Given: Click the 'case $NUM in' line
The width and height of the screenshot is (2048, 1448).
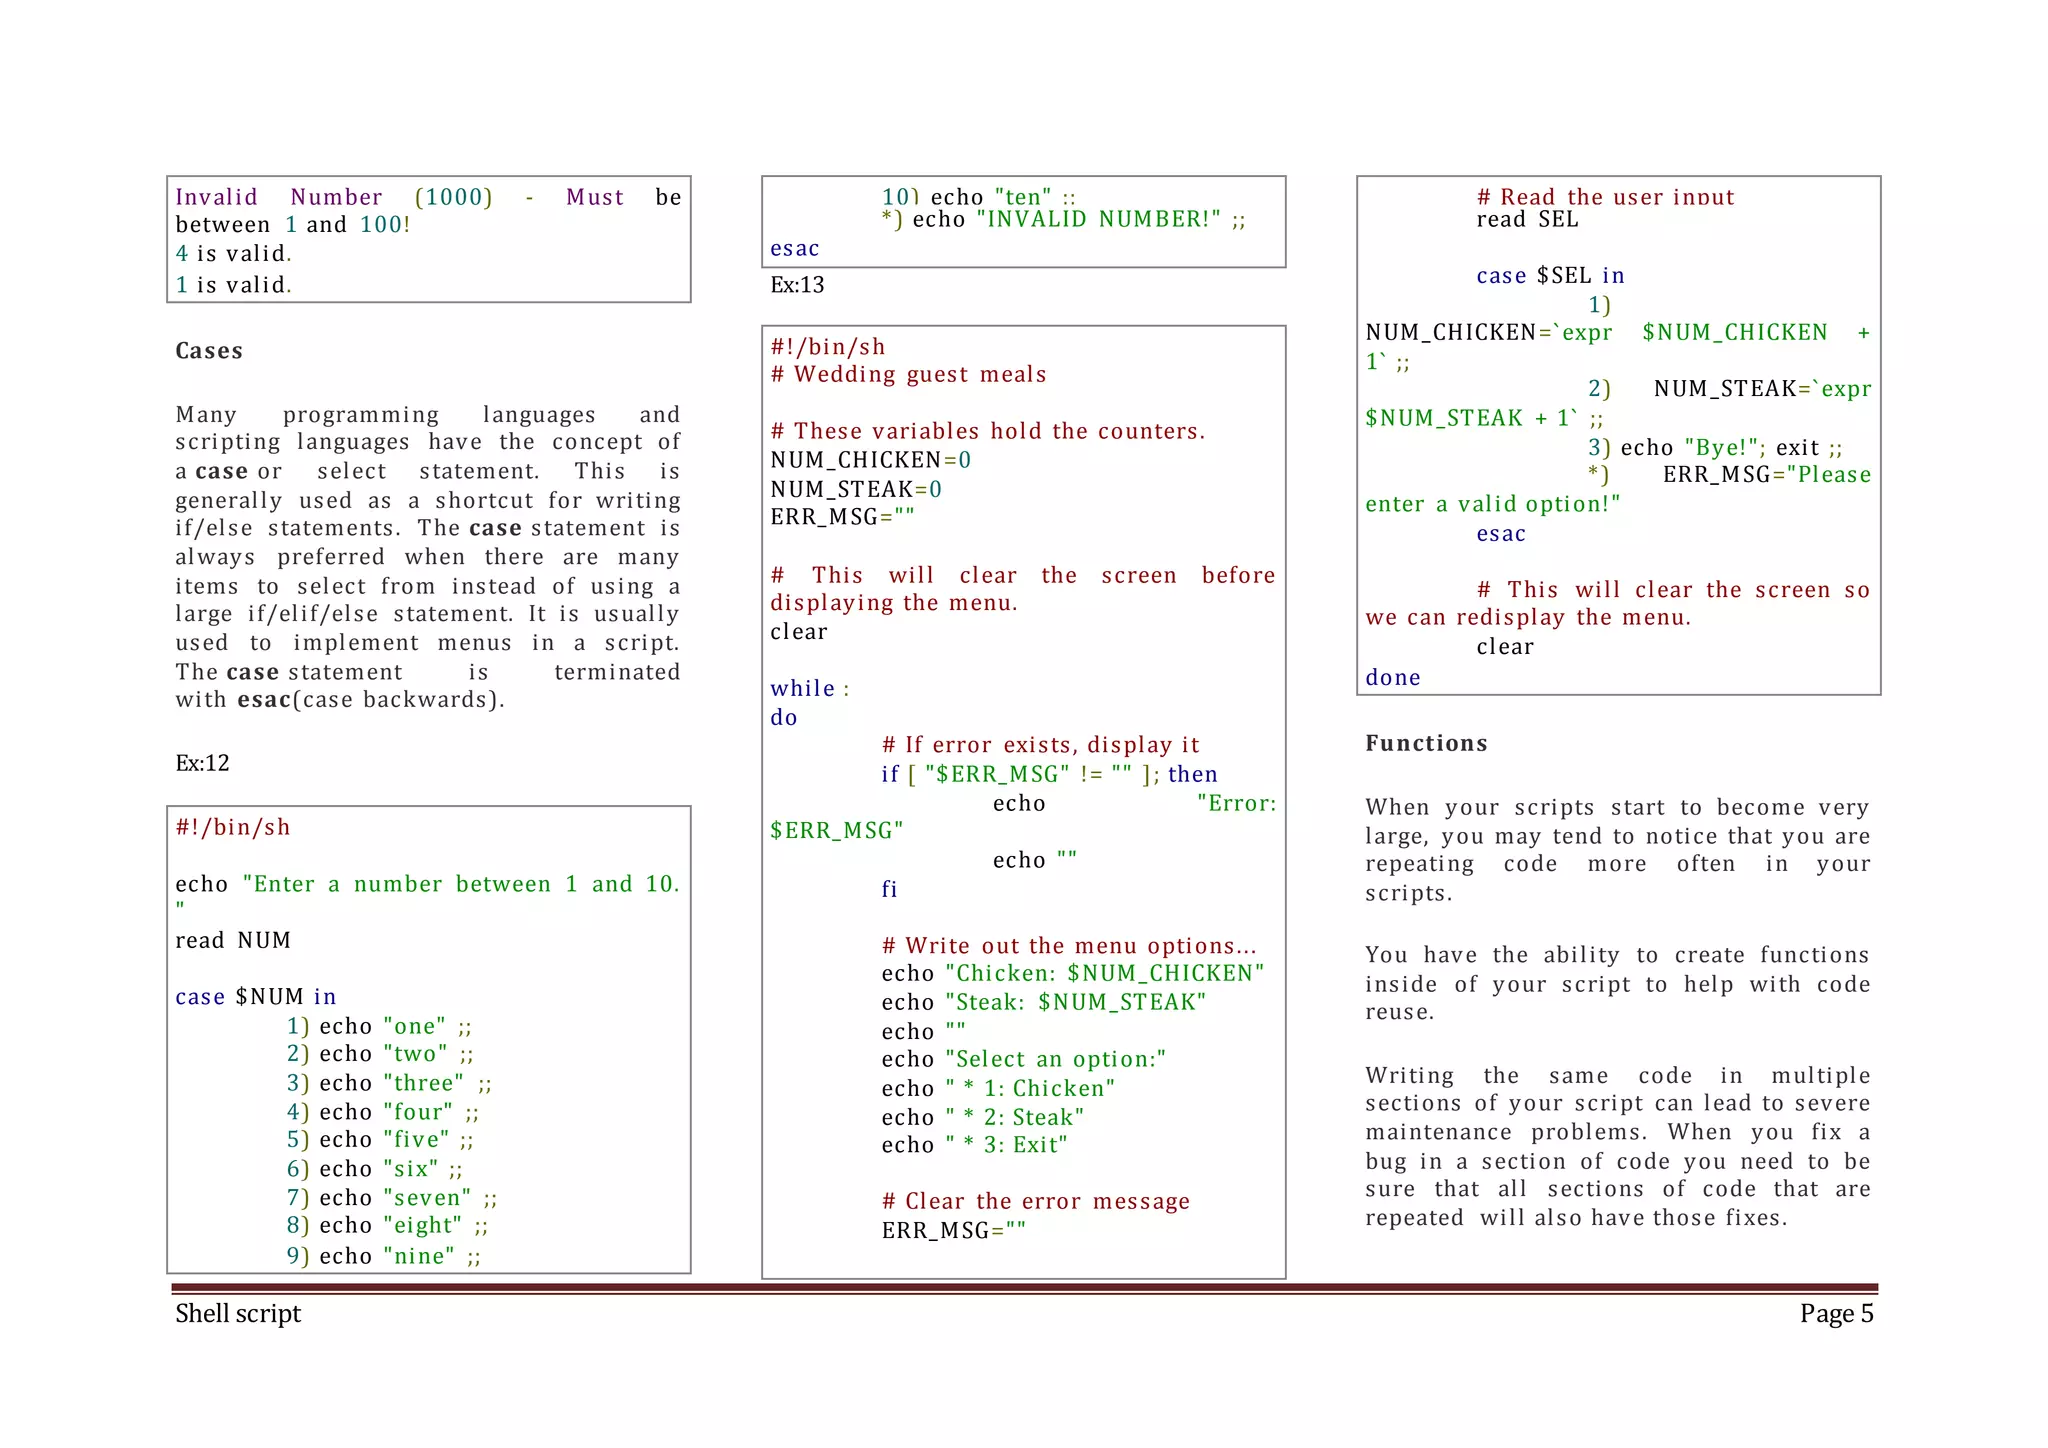Looking at the screenshot, I should pos(255,997).
